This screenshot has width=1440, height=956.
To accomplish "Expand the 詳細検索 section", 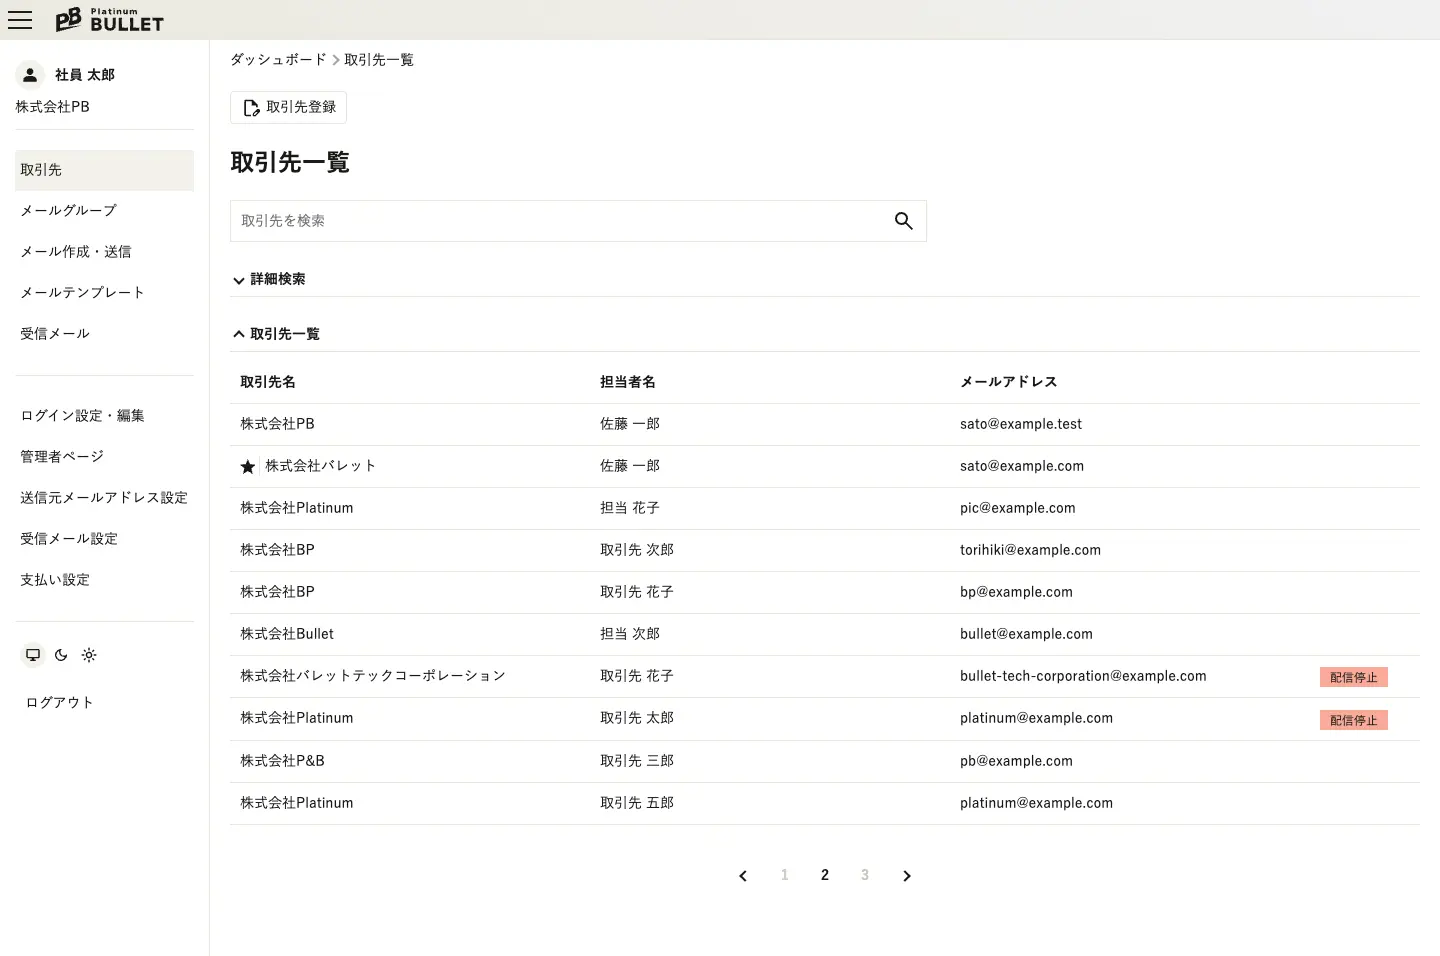I will (x=269, y=280).
